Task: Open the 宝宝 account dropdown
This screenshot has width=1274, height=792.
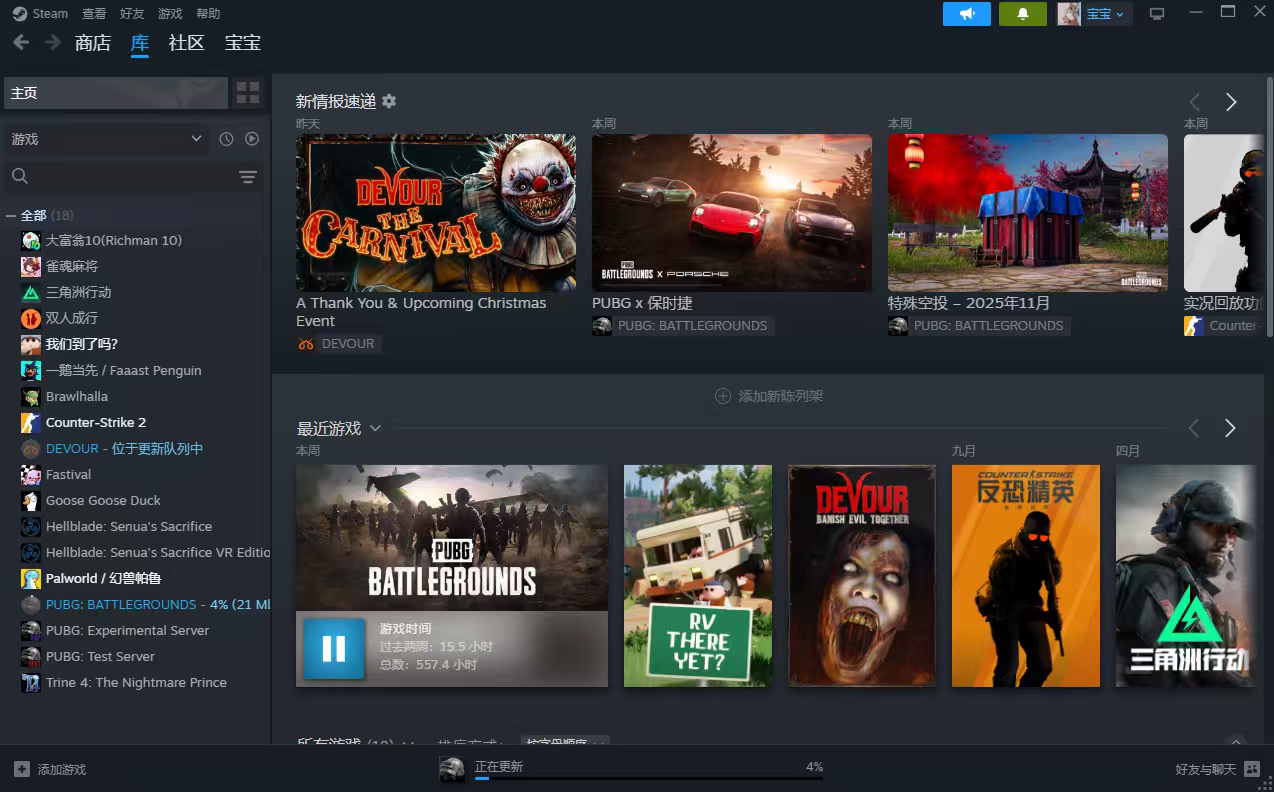Action: click(x=1105, y=14)
